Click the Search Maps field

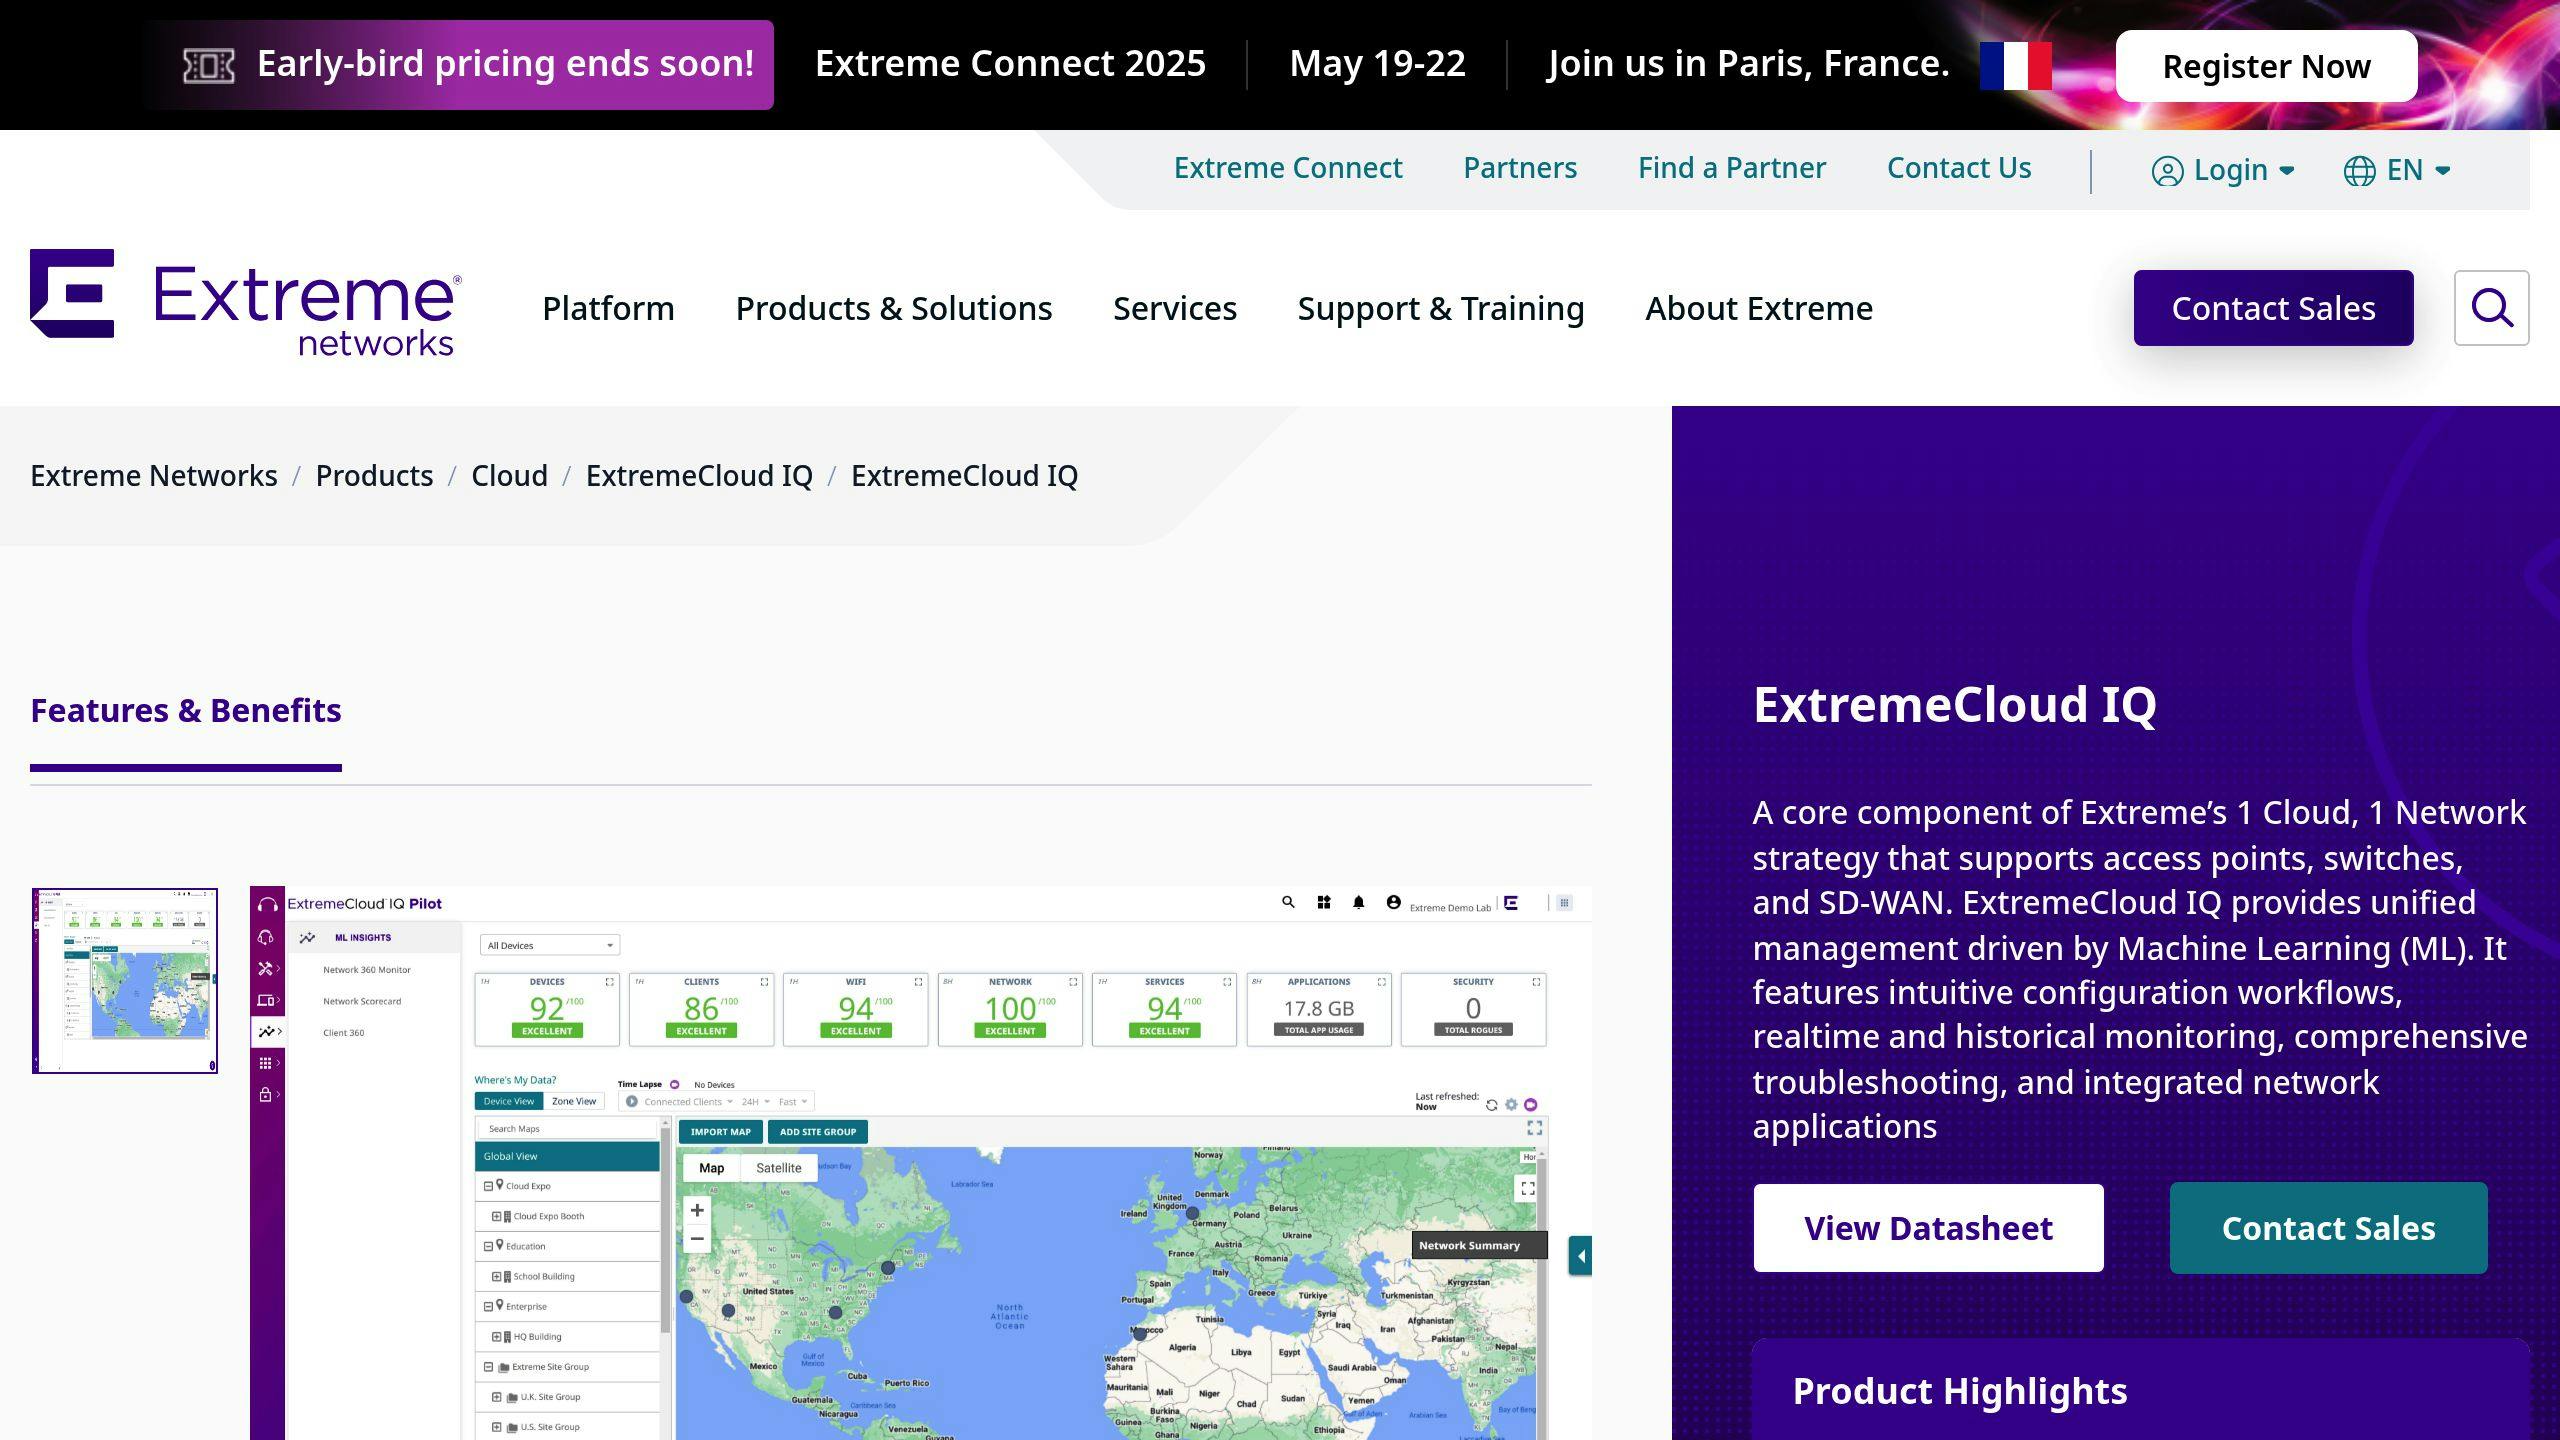point(569,1129)
